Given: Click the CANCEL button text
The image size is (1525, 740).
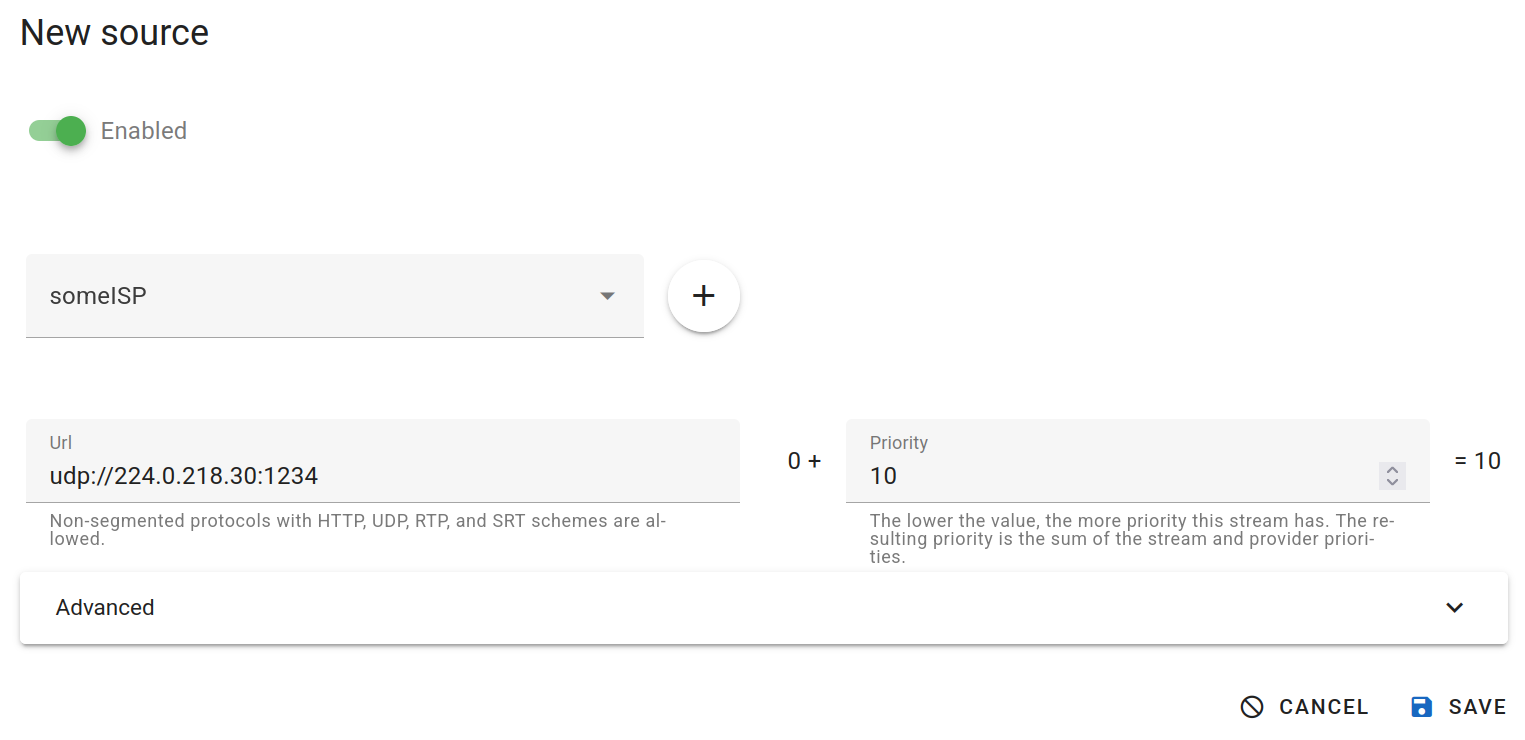Looking at the screenshot, I should point(1323,707).
